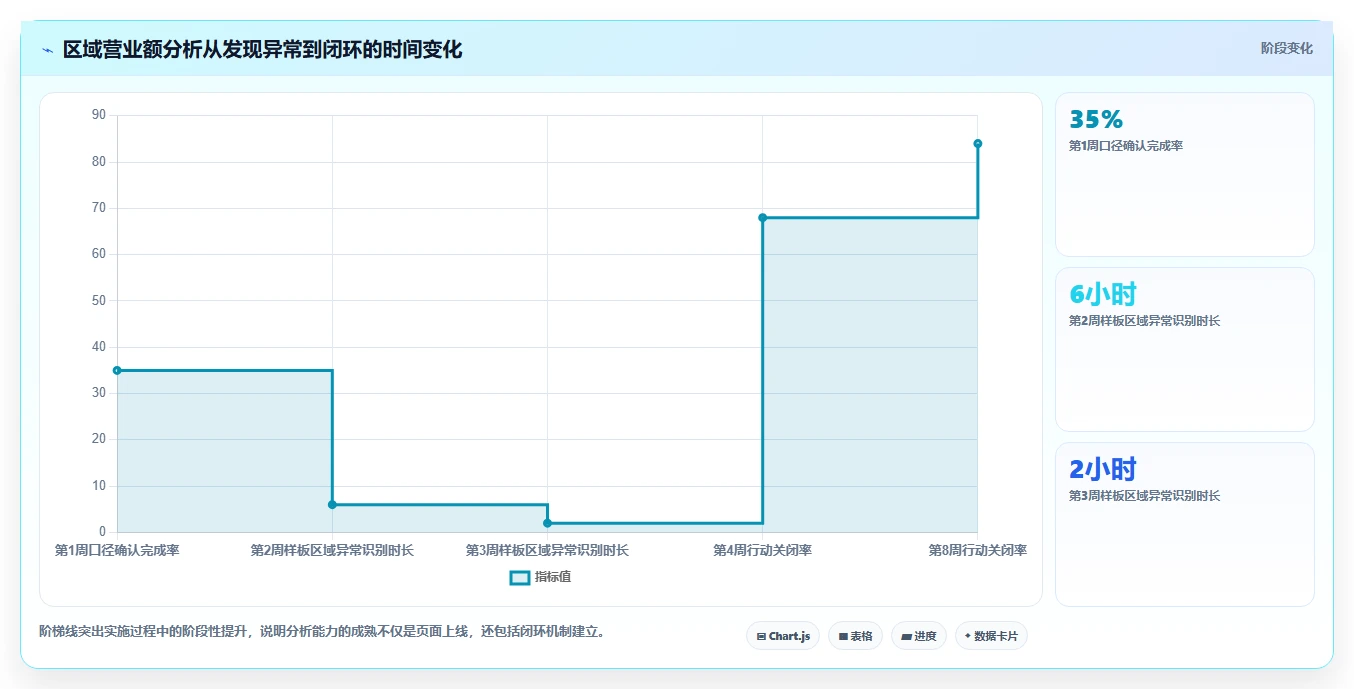
Task: Select the Chart.js tag chip
Action: [x=783, y=636]
